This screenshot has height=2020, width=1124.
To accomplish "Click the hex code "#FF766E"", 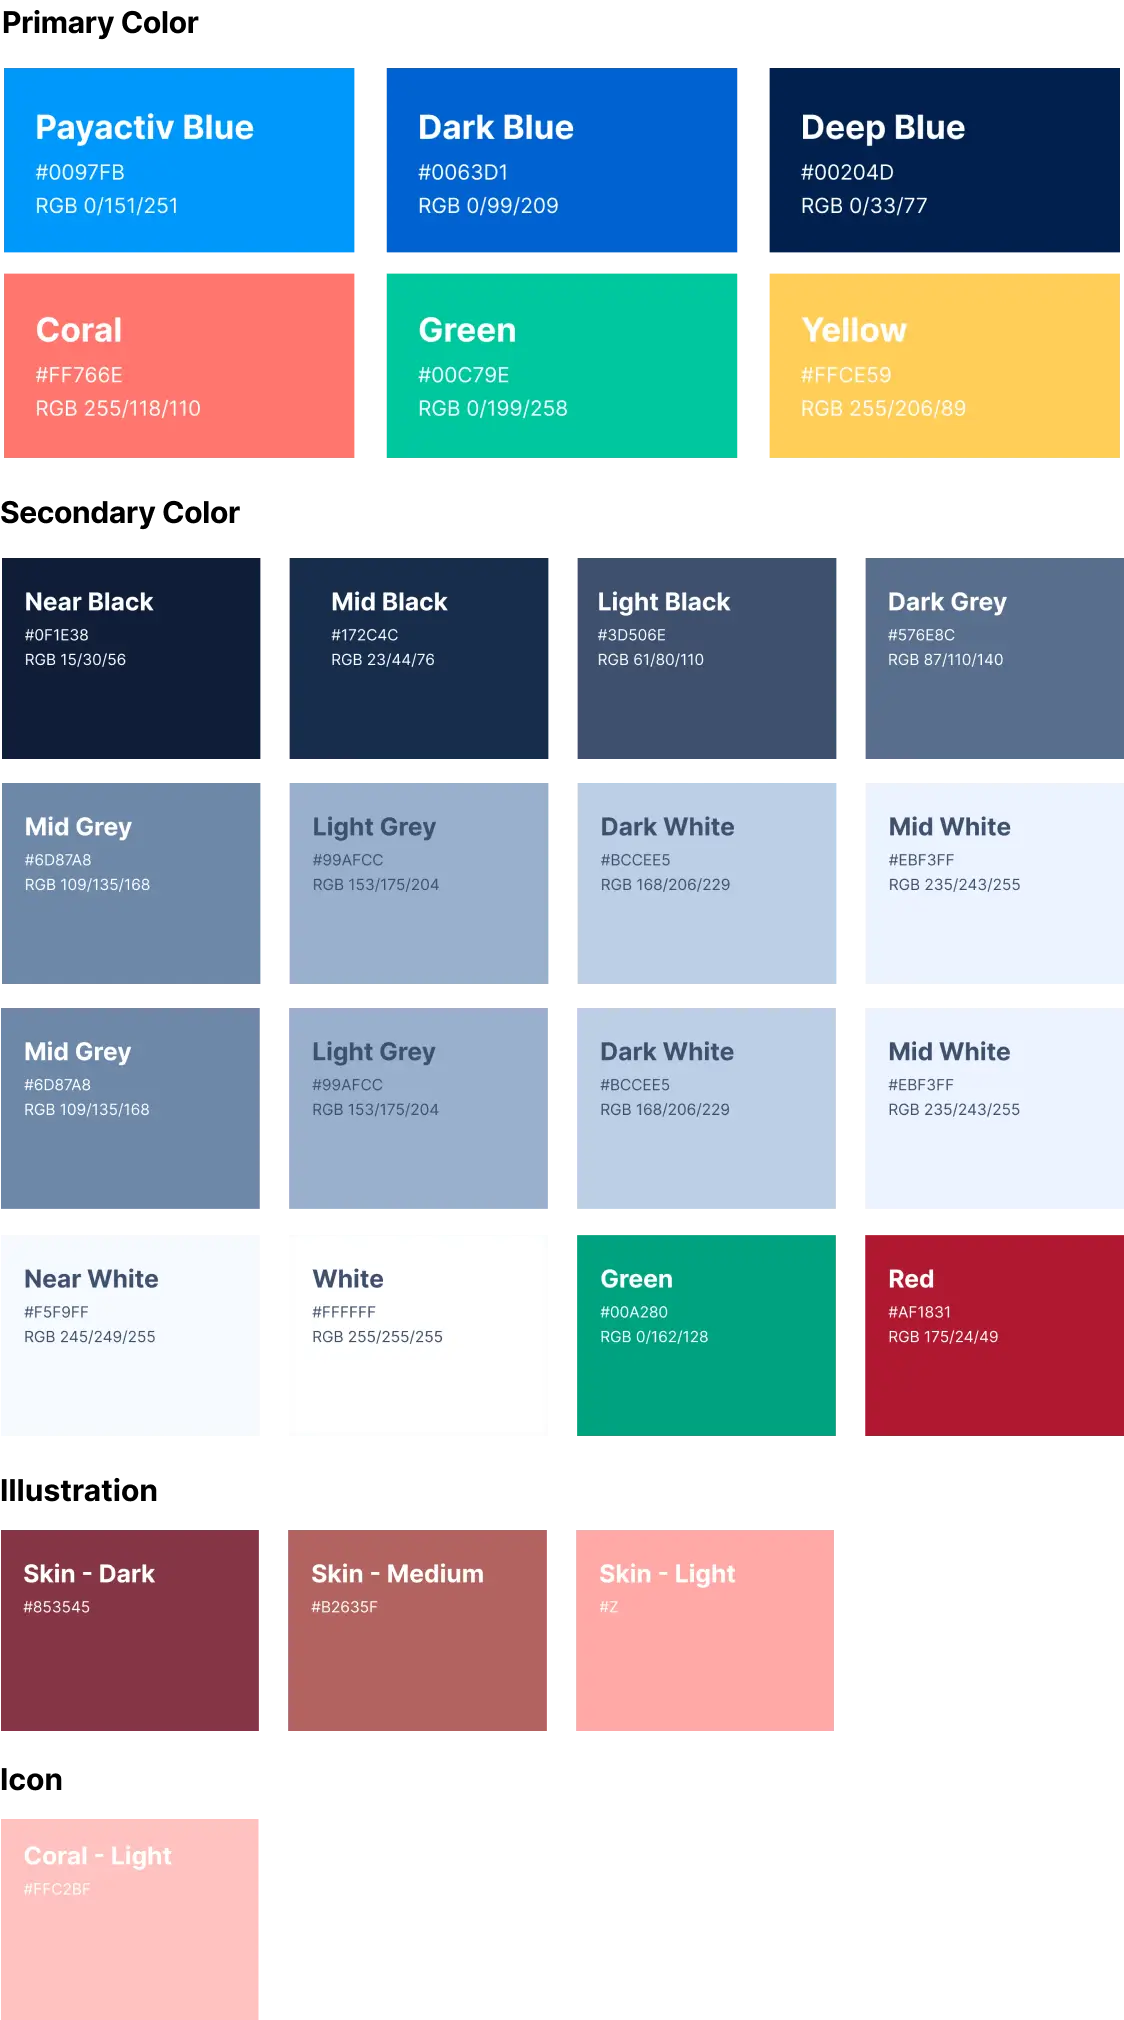I will point(79,375).
